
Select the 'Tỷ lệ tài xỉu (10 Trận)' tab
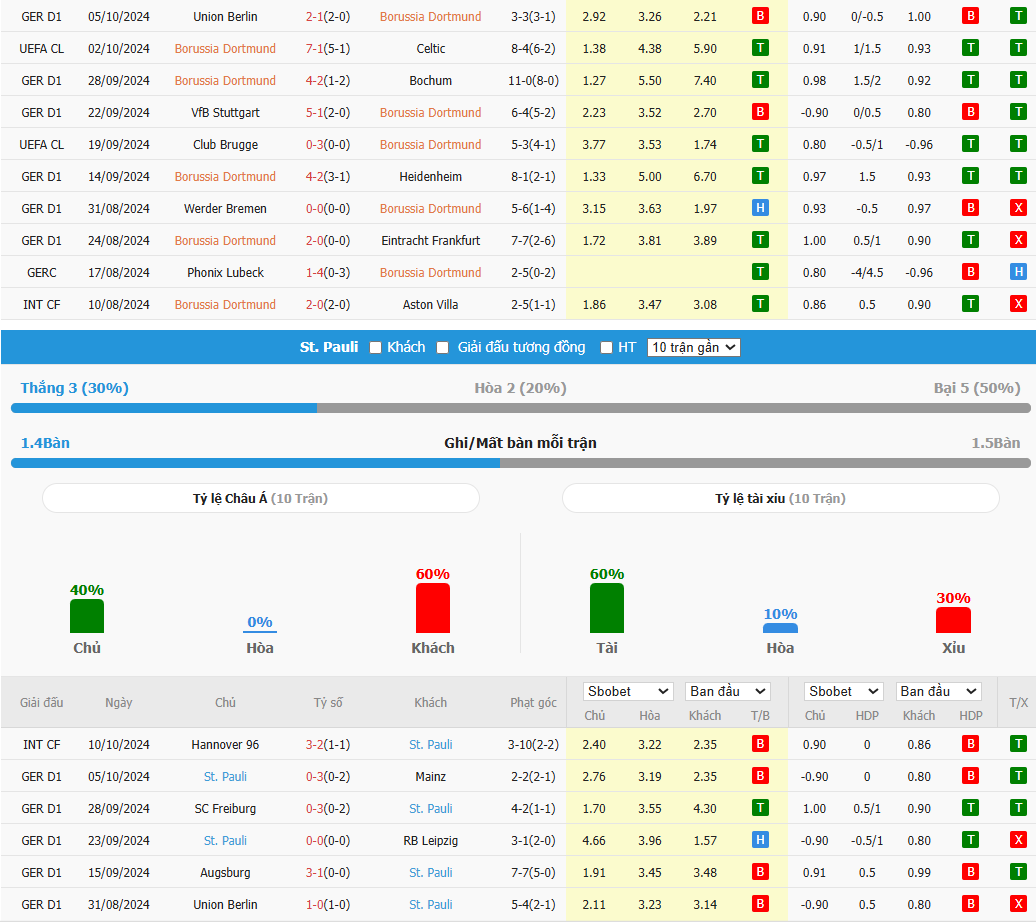pos(780,498)
